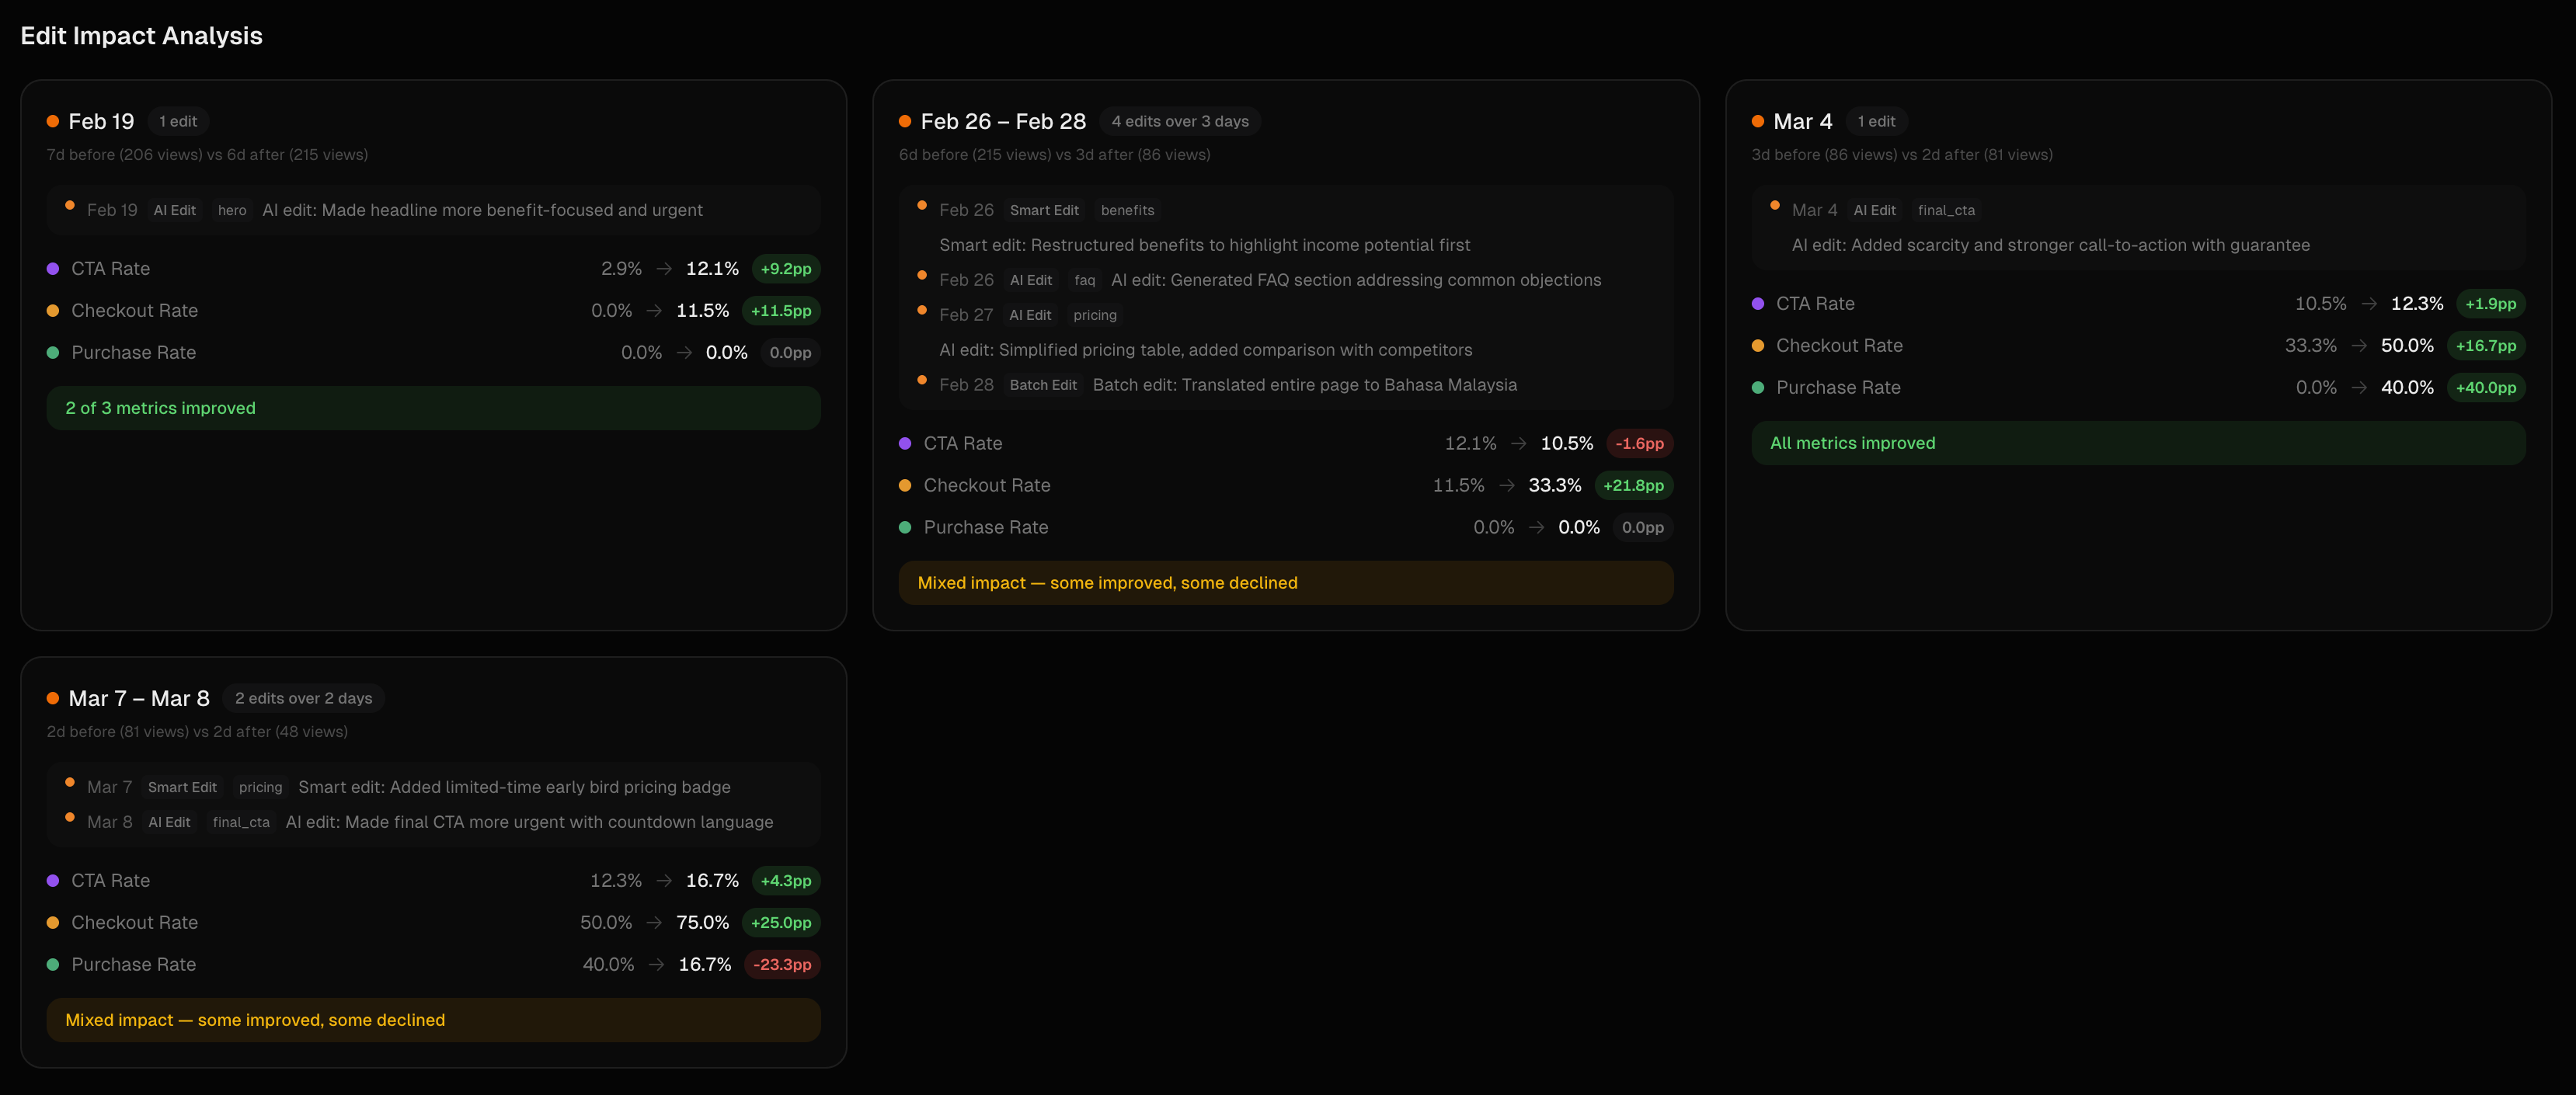This screenshot has height=1095, width=2576.
Task: Click the '4 edits over 3 days' badge
Action: [x=1179, y=121]
